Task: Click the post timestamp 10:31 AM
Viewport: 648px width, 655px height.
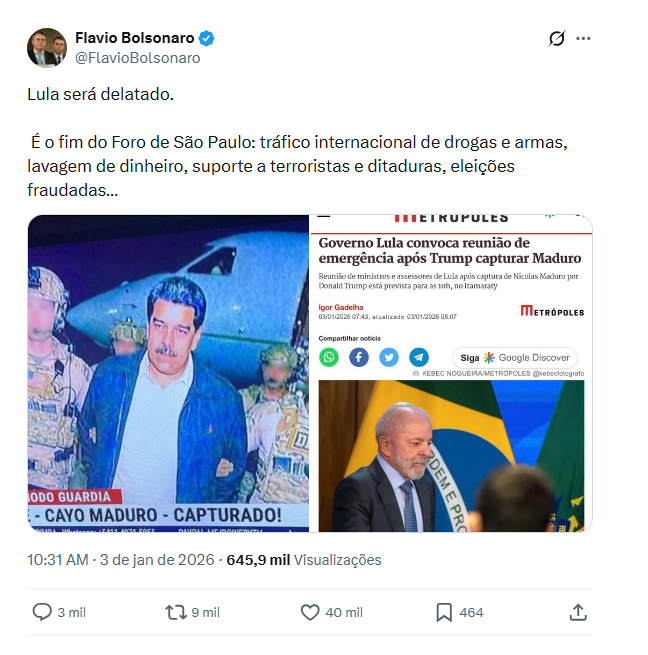Action: click(58, 560)
